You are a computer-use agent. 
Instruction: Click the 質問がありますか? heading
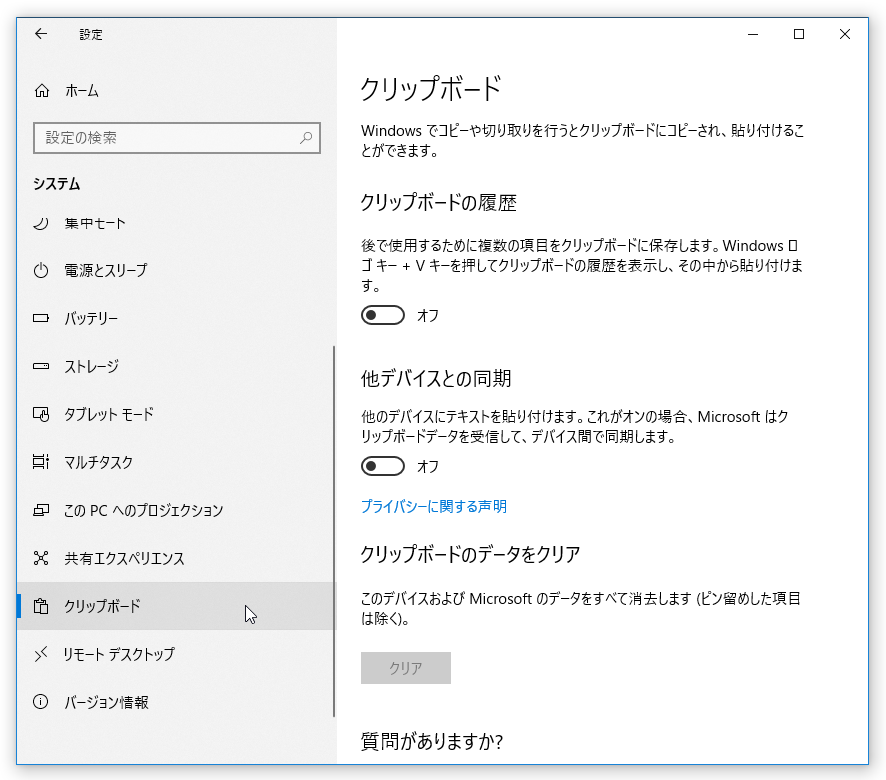pos(432,741)
